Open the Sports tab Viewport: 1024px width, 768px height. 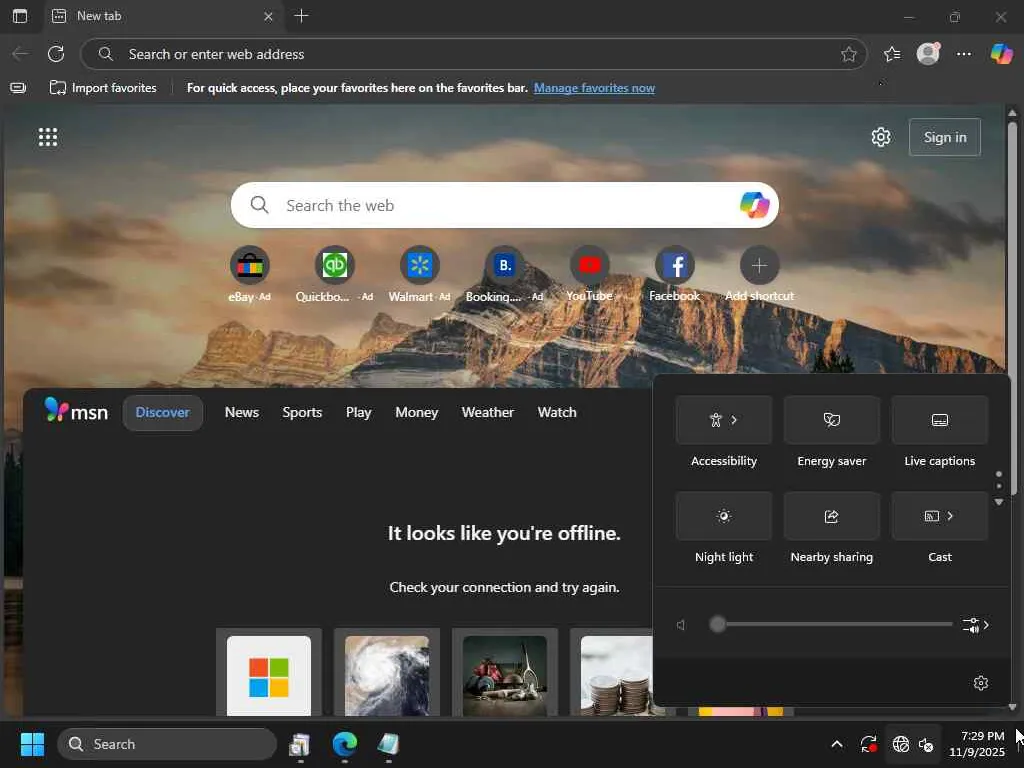(302, 412)
